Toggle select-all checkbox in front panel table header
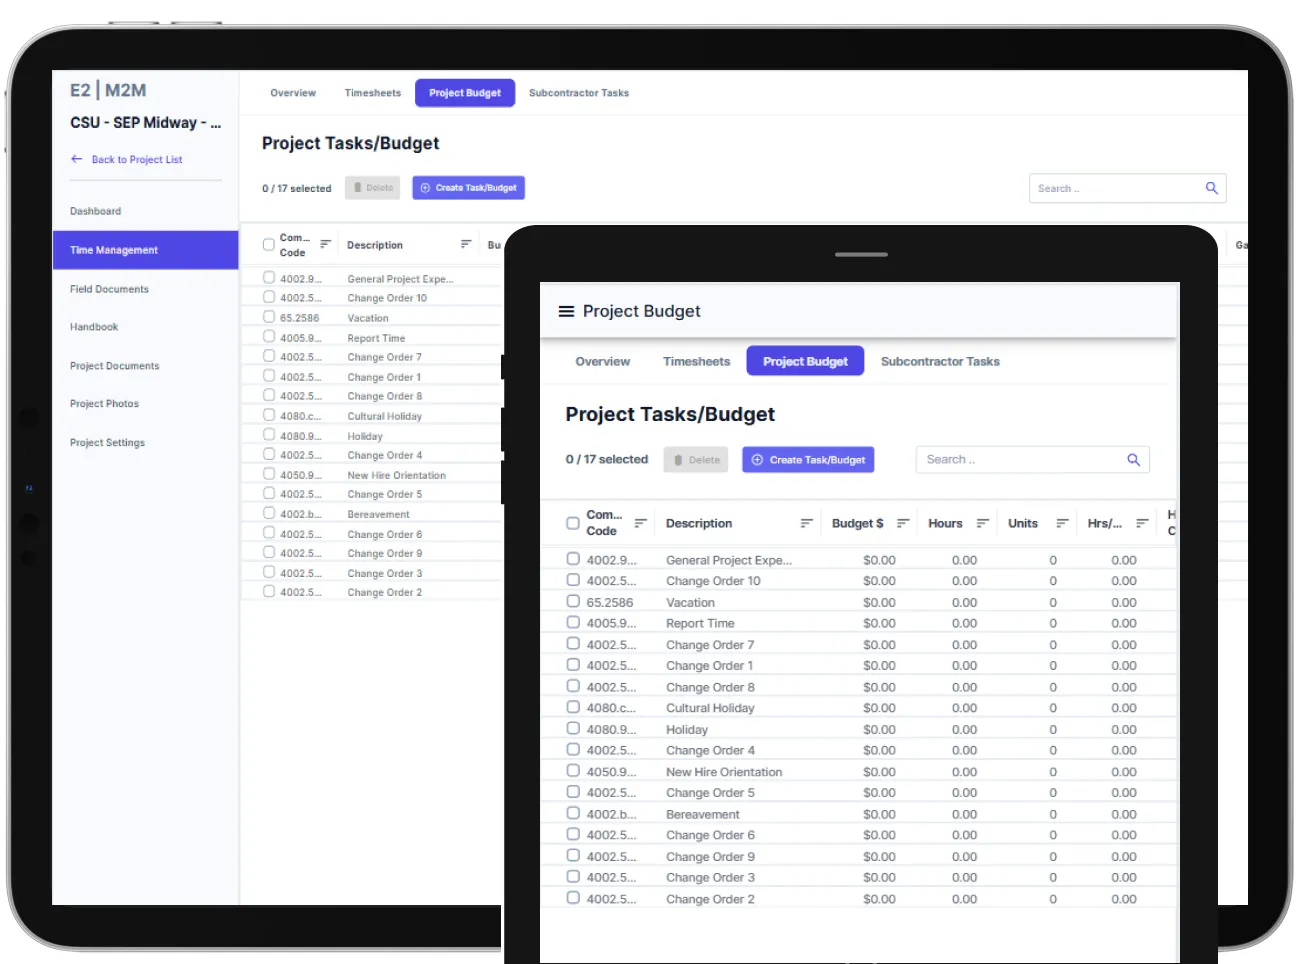 (x=573, y=523)
